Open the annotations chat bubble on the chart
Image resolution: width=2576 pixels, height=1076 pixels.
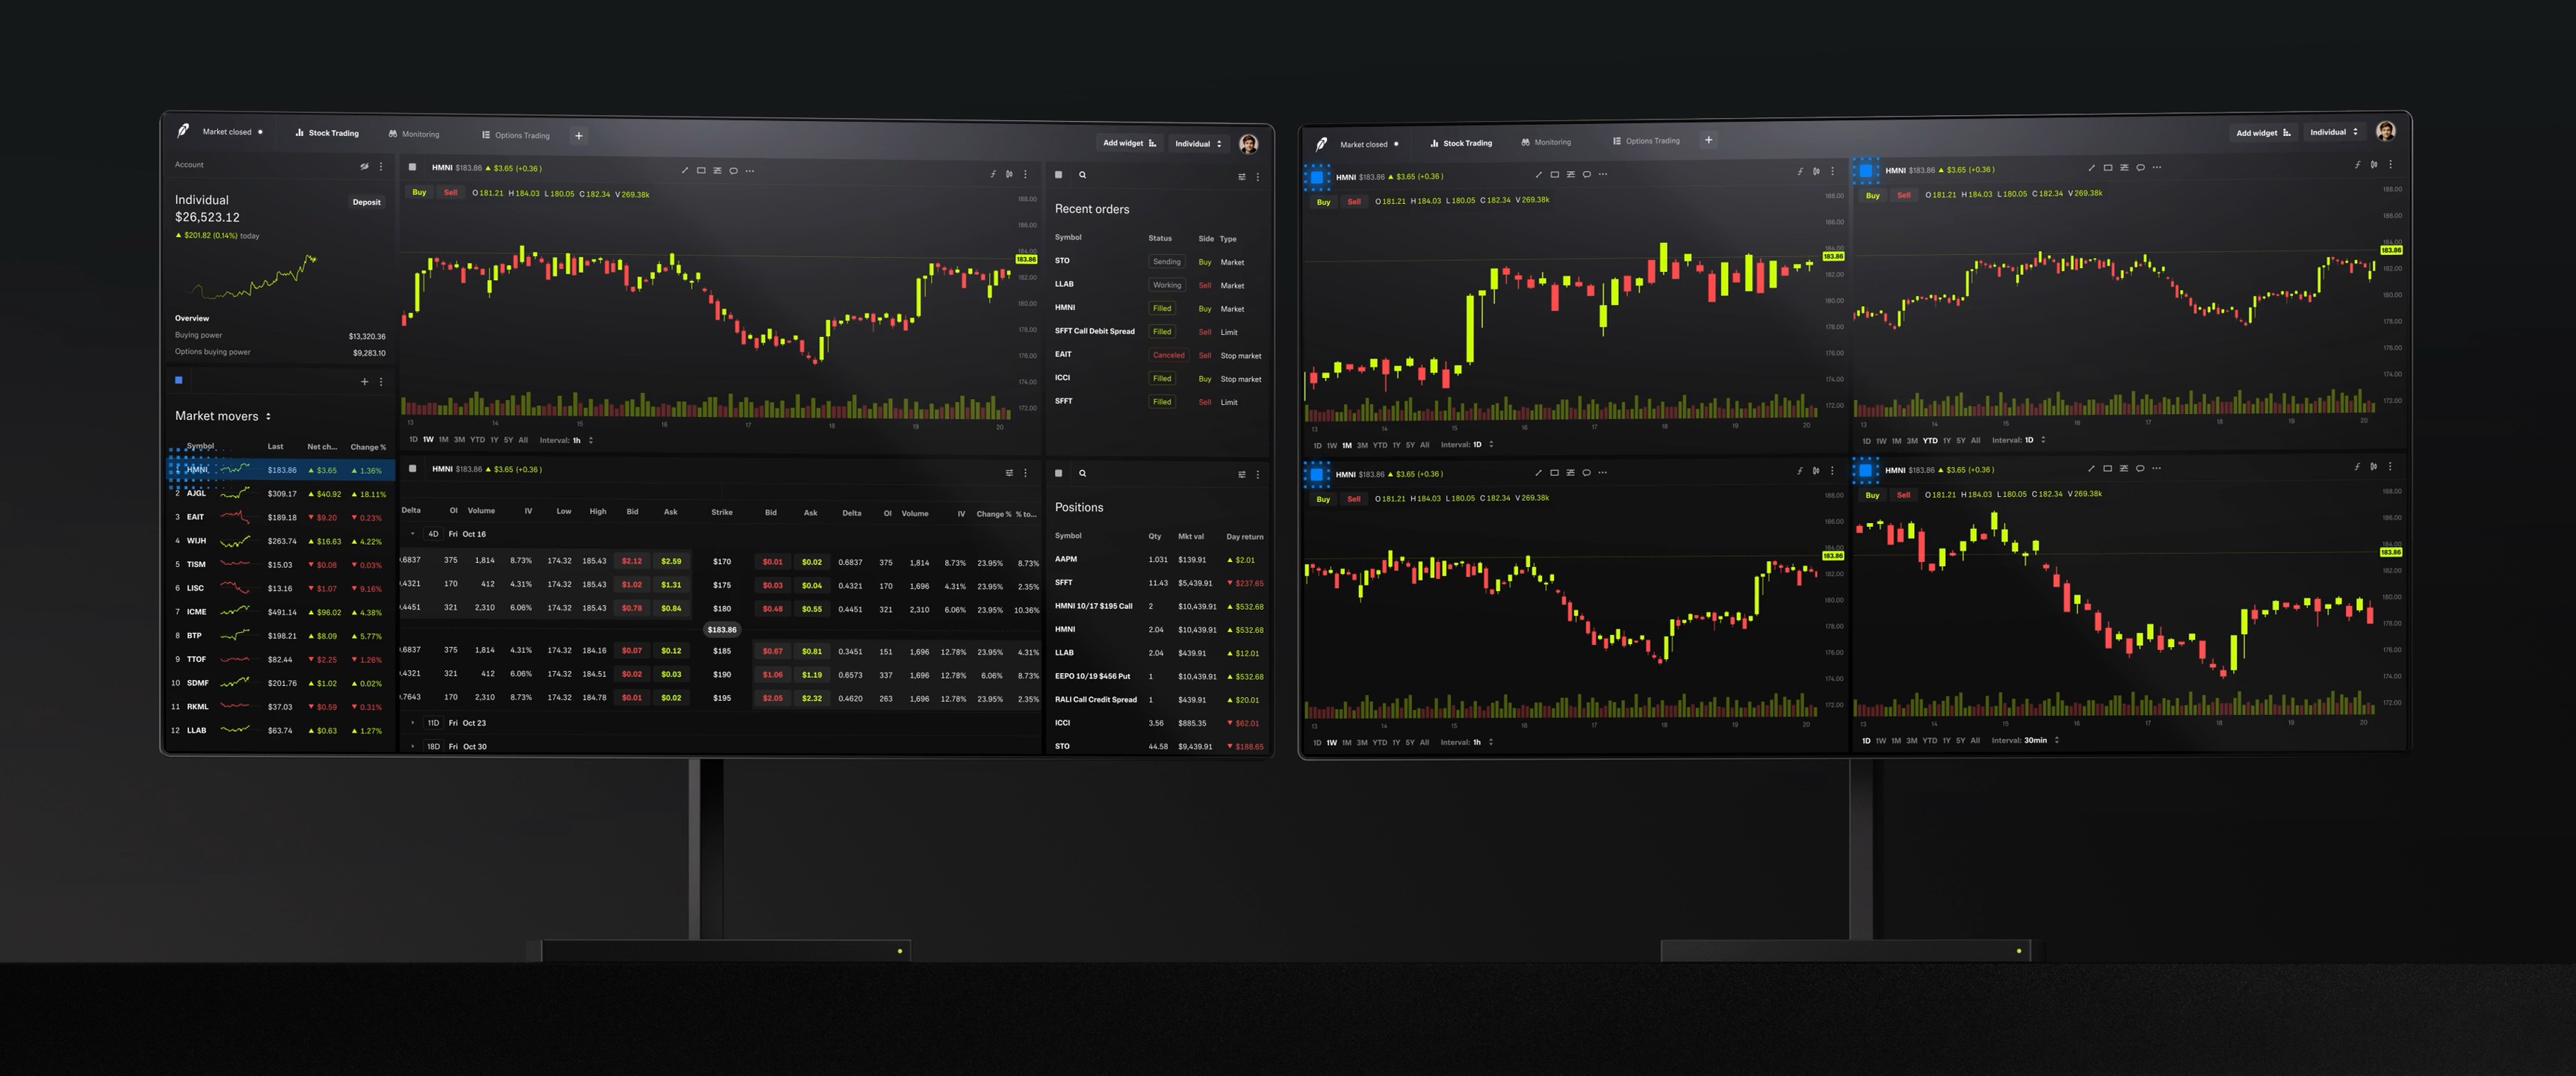click(x=733, y=171)
